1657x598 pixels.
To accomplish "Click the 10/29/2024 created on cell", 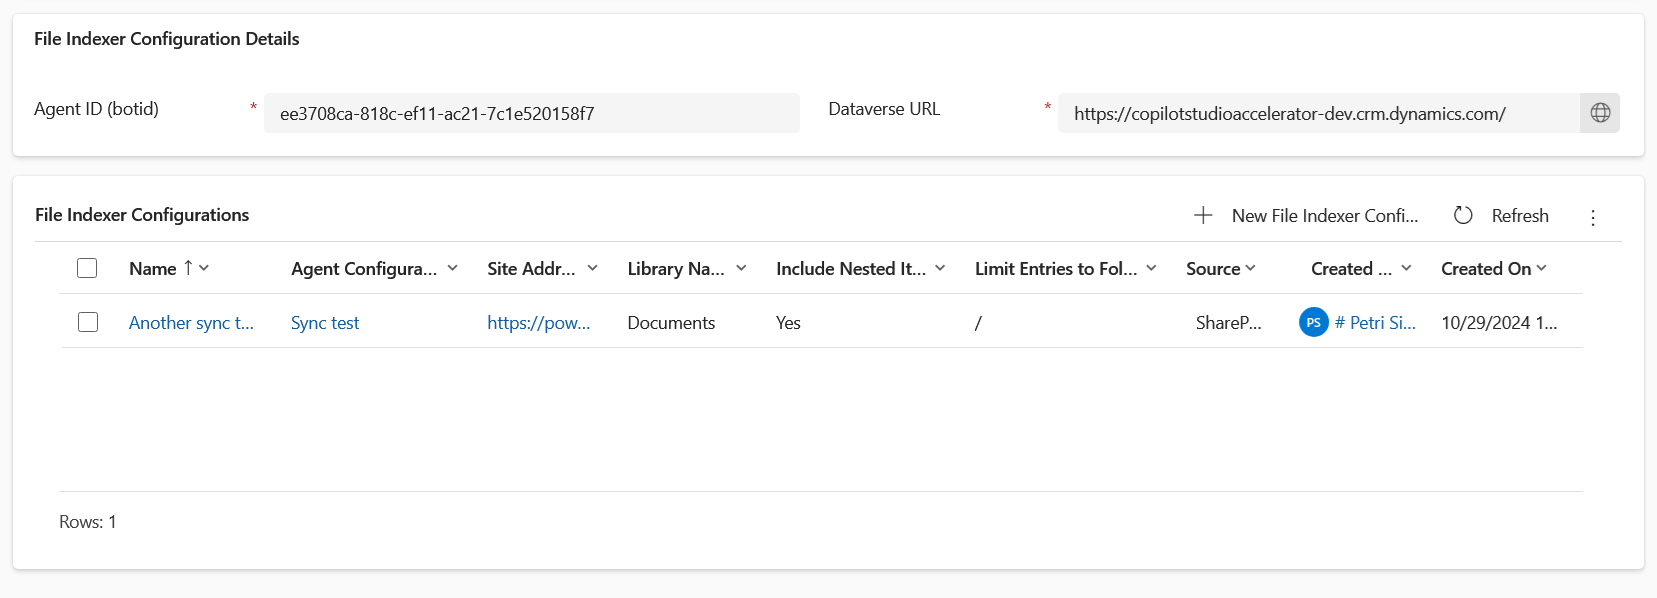I will tap(1499, 323).
